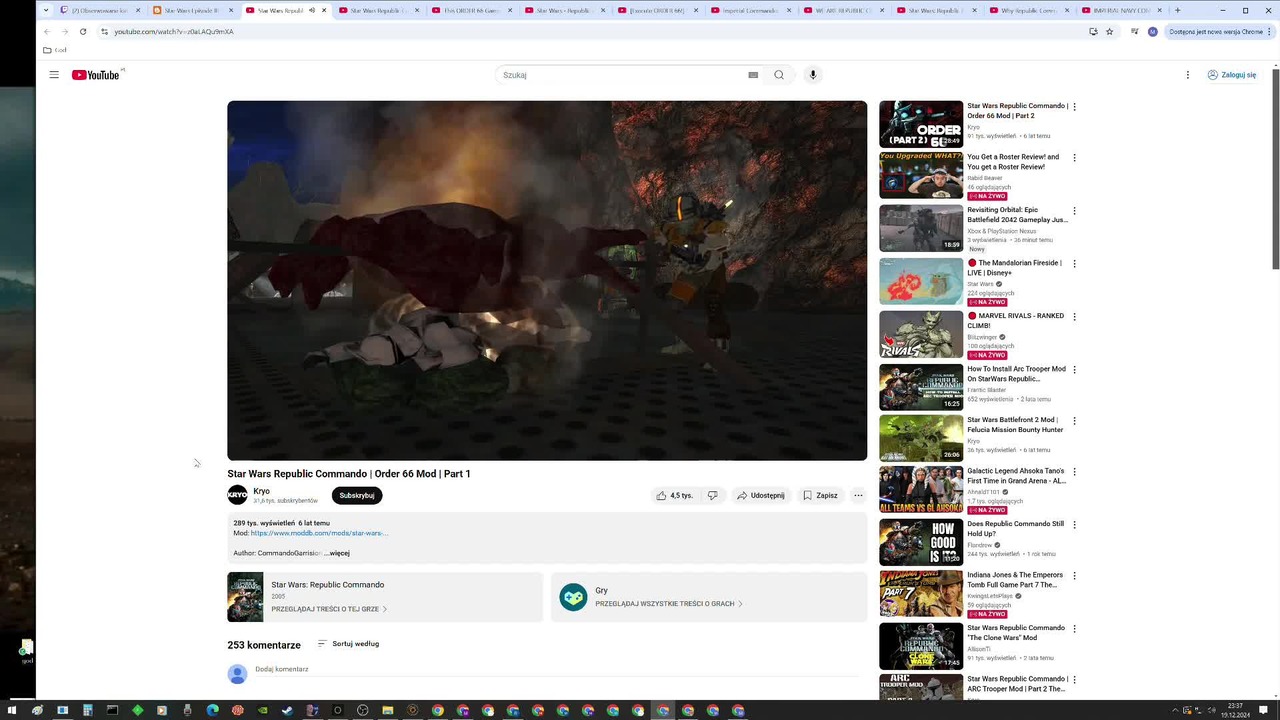Image resolution: width=1280 pixels, height=720 pixels.
Task: Expand description by clicking ...więcej
Action: coord(338,553)
